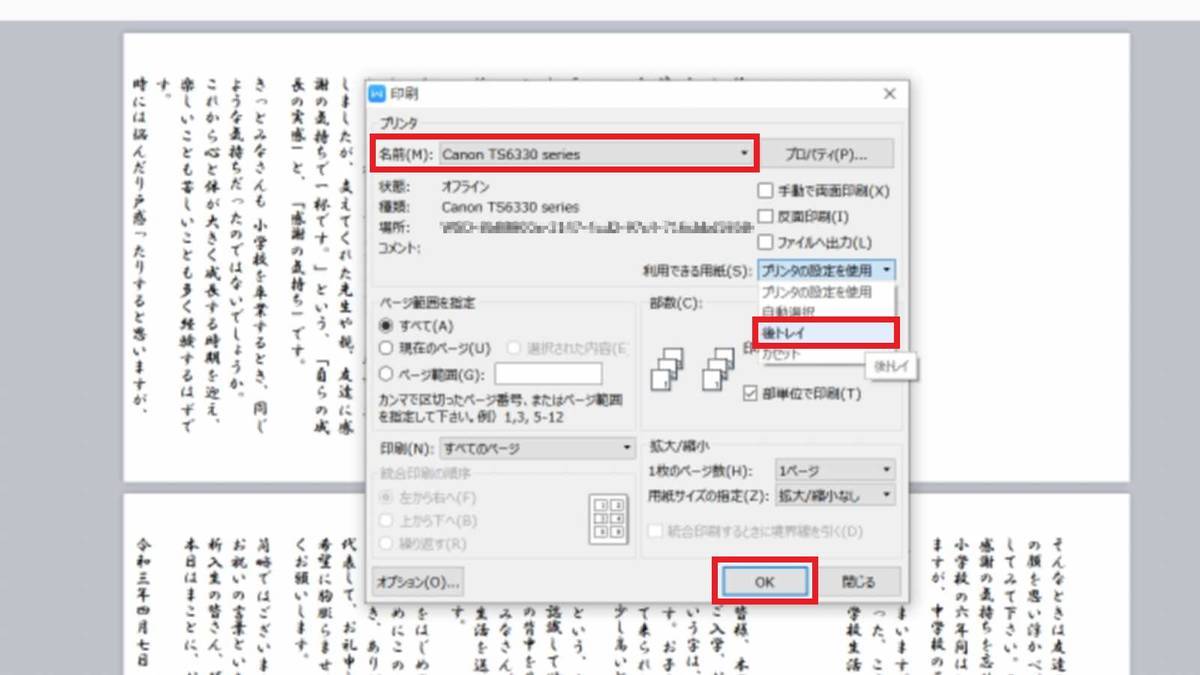The width and height of the screenshot is (1200, 675).
Task: Click the Canon TS6330 series type text
Action: 510,207
